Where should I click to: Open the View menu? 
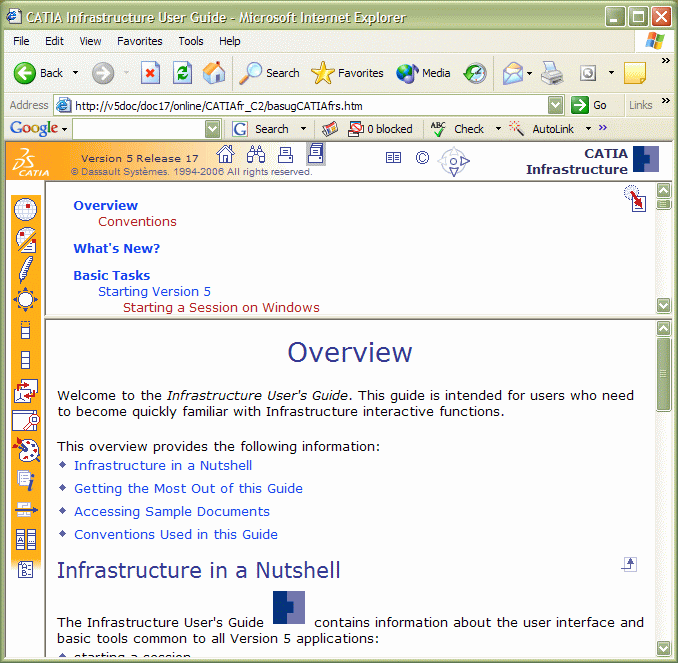(90, 41)
